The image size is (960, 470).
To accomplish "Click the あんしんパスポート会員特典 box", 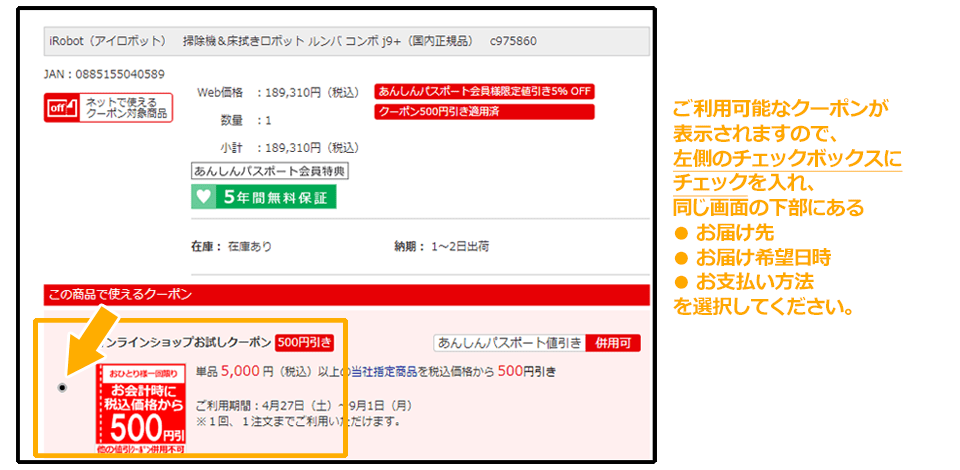I will pos(270,171).
